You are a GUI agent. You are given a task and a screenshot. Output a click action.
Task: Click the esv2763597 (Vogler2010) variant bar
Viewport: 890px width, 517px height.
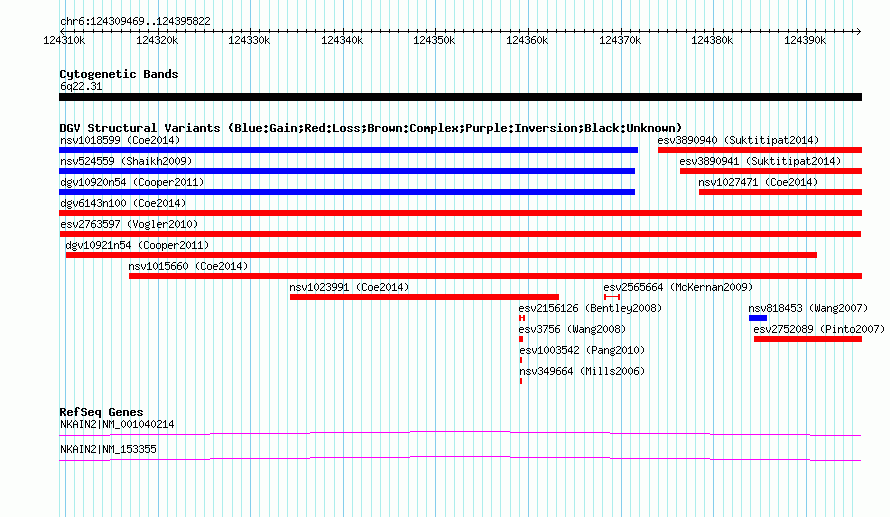[x=460, y=234]
